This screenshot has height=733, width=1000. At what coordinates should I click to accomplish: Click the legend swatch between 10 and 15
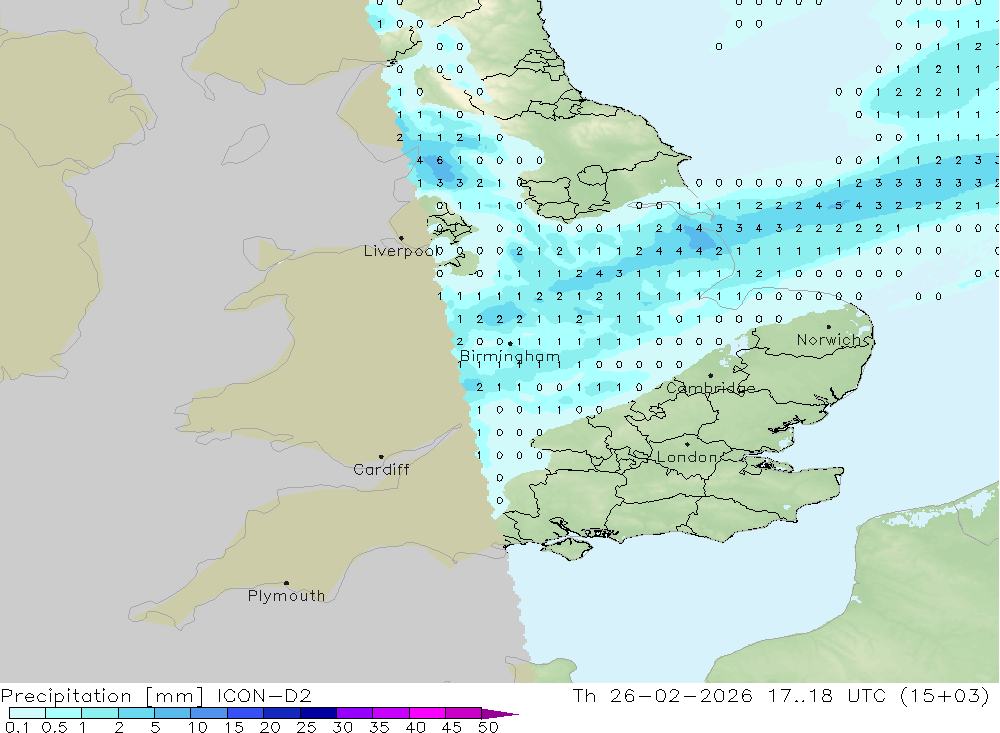pos(209,713)
